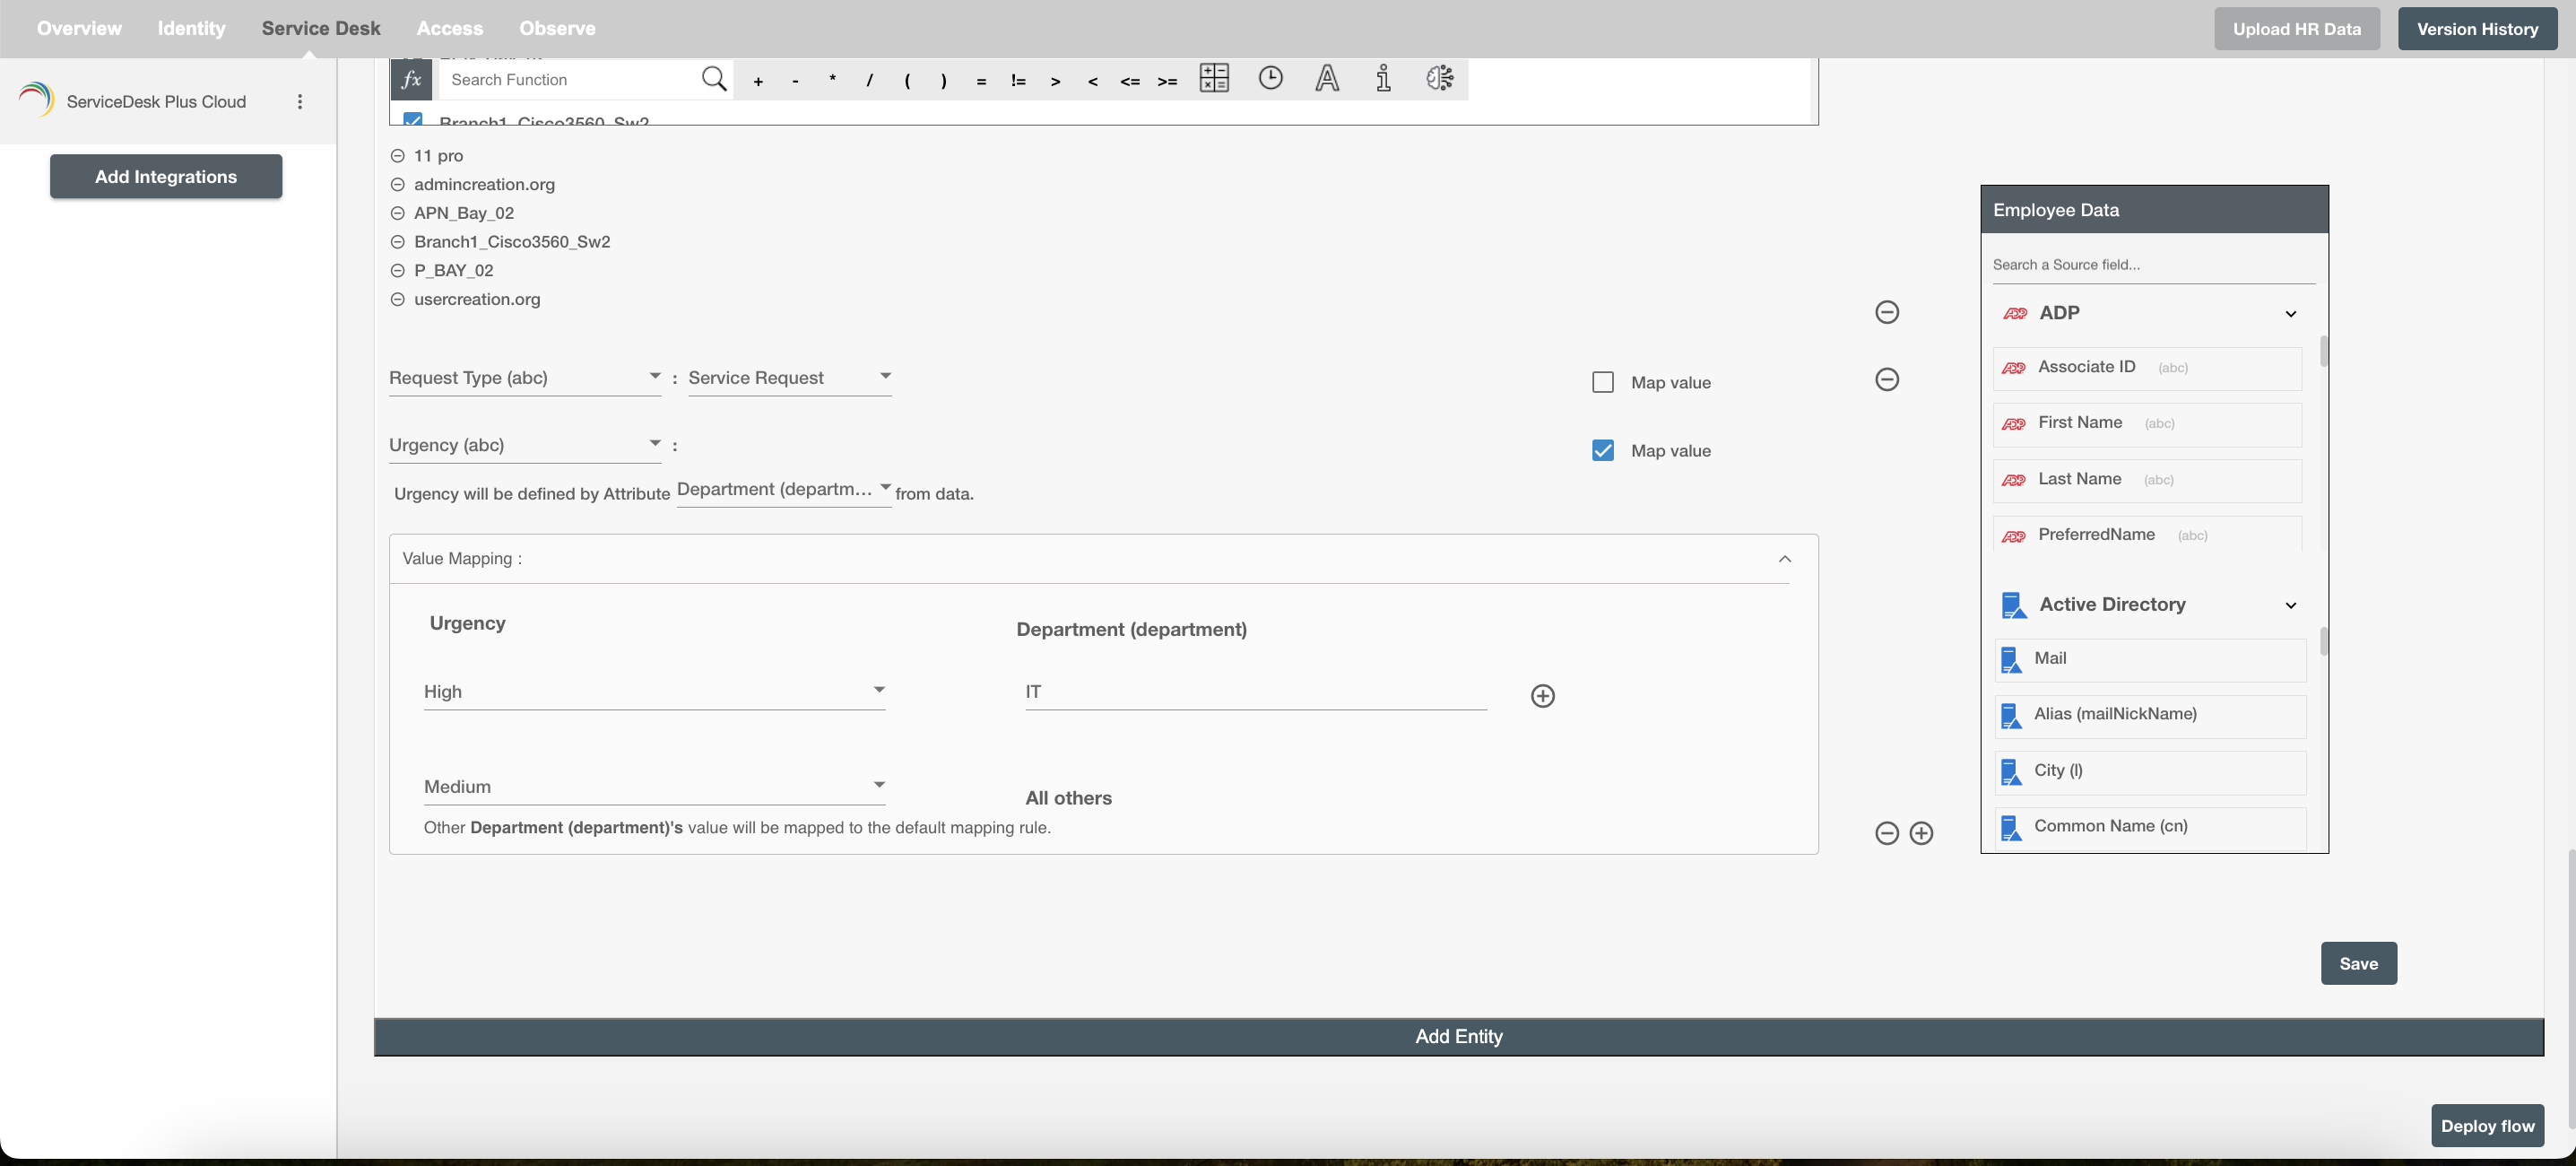Enable Map value checkbox for Urgency
The width and height of the screenshot is (2576, 1166).
pos(1603,450)
